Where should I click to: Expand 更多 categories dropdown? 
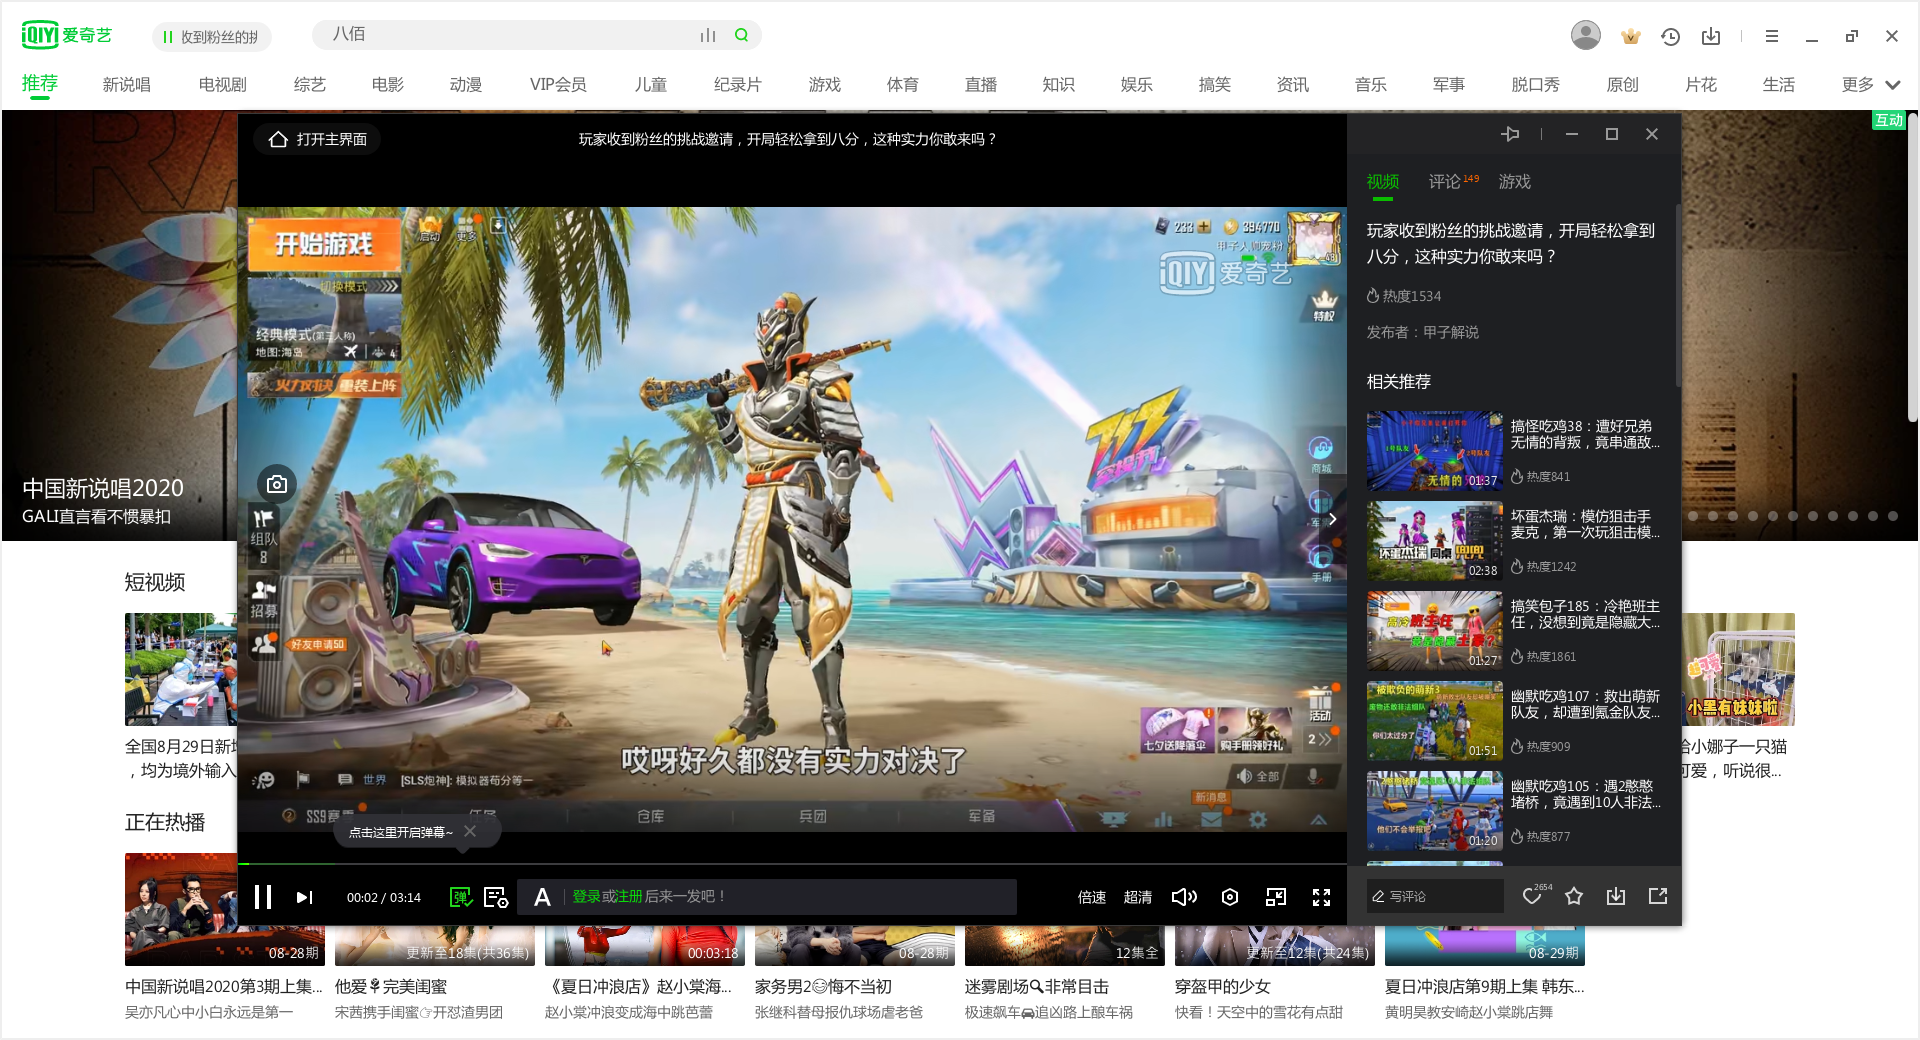tap(1871, 85)
